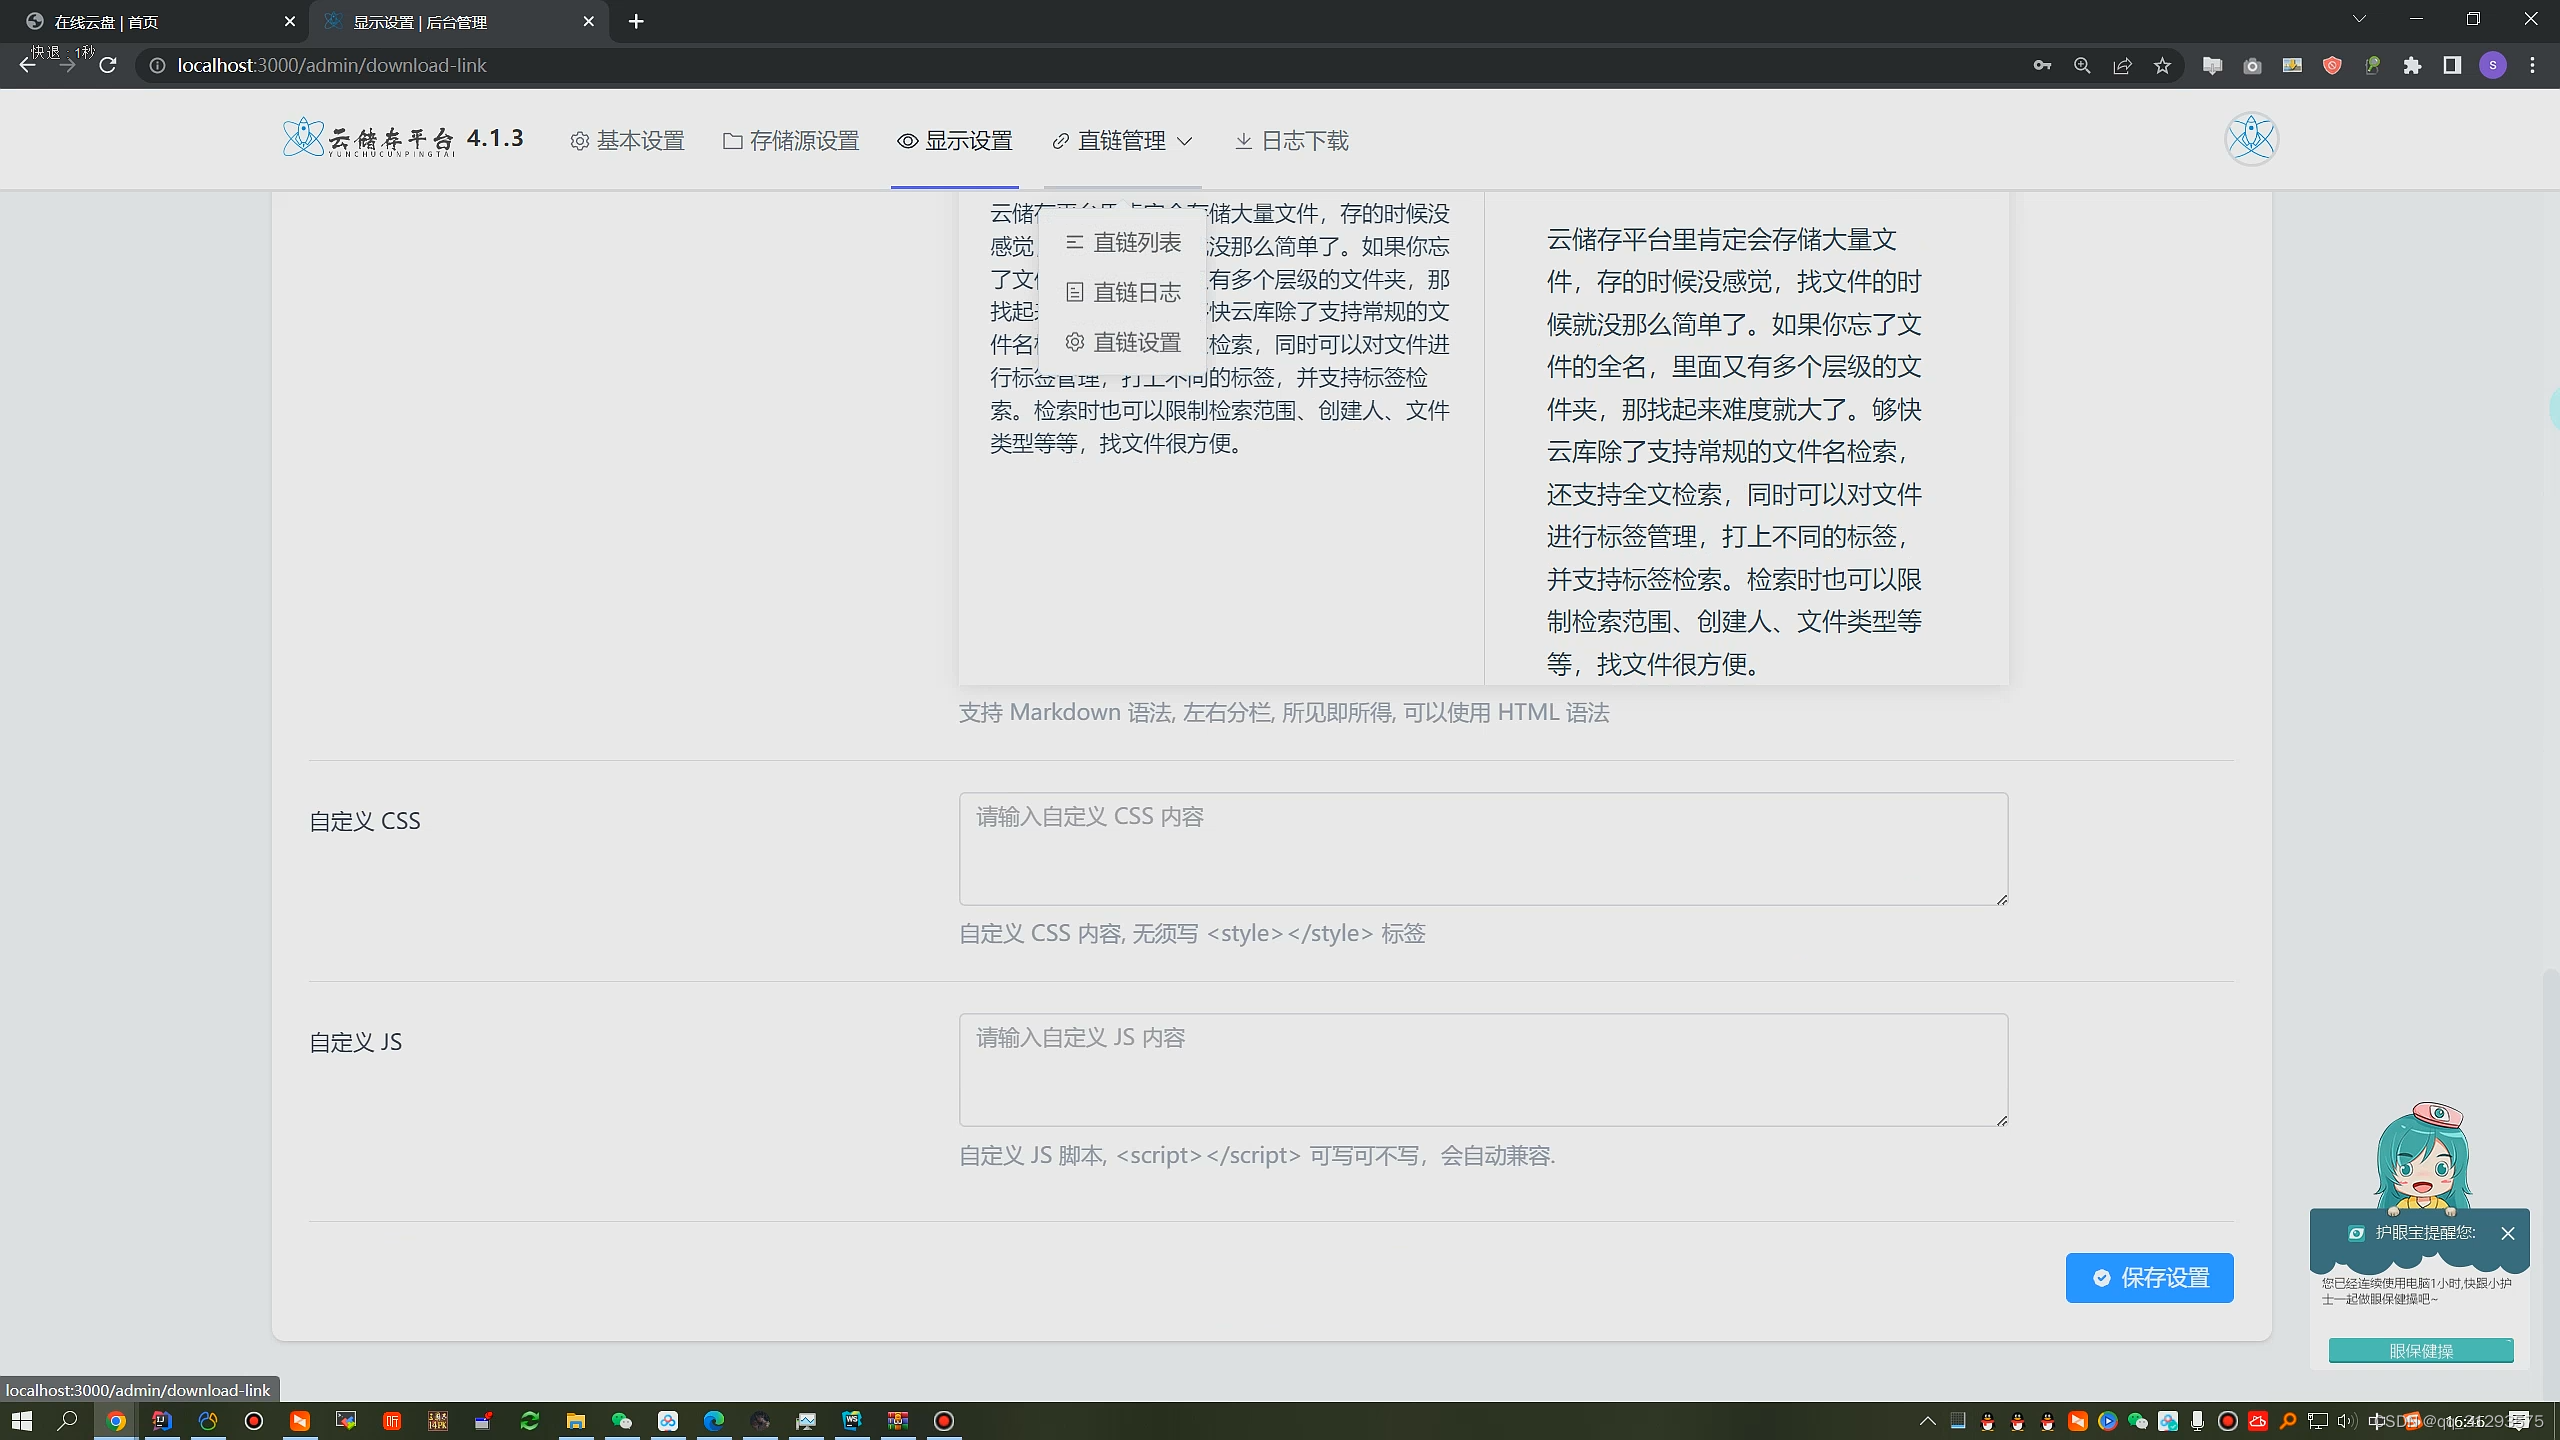Image resolution: width=2560 pixels, height=1440 pixels.
Task: Open the volume control in the system tray
Action: click(2346, 1420)
